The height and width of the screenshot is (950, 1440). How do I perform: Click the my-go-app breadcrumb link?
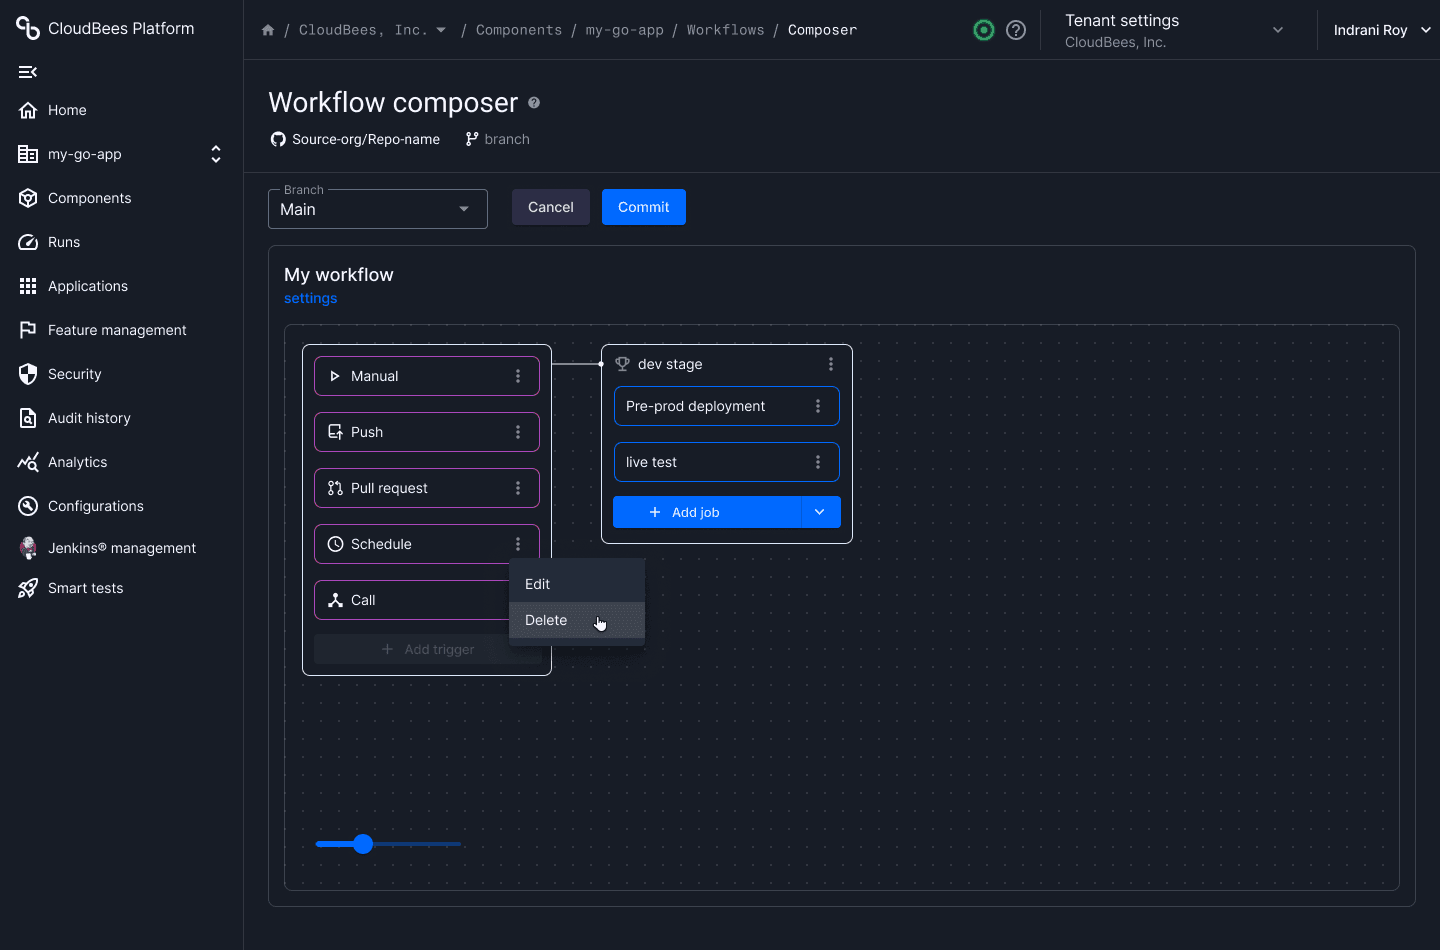pyautogui.click(x=624, y=30)
